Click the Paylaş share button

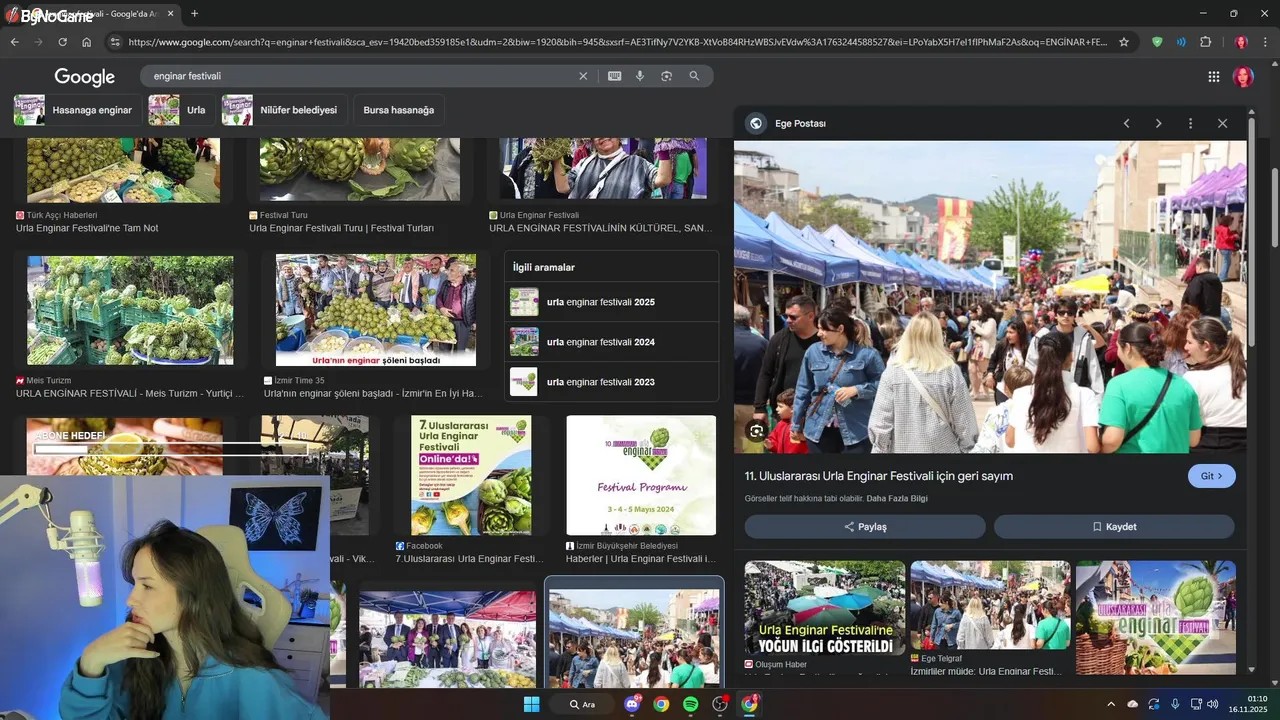pyautogui.click(x=865, y=527)
